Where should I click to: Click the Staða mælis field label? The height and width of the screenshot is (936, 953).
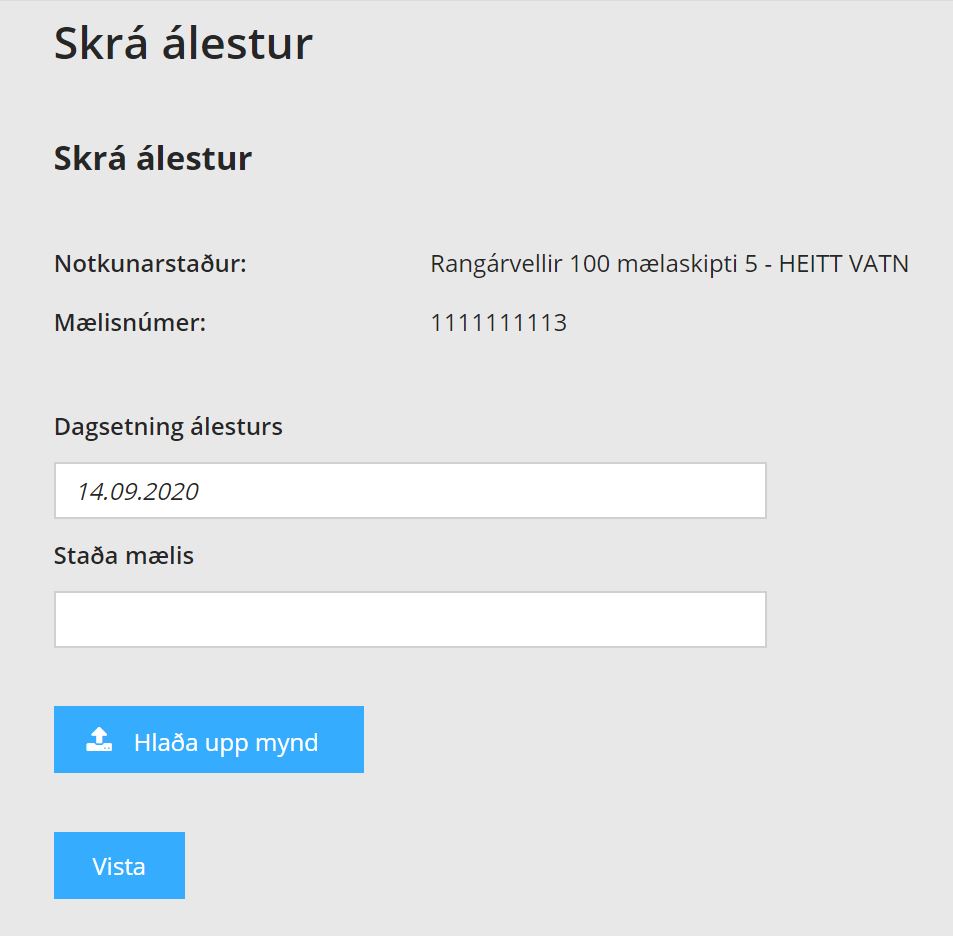(x=124, y=556)
